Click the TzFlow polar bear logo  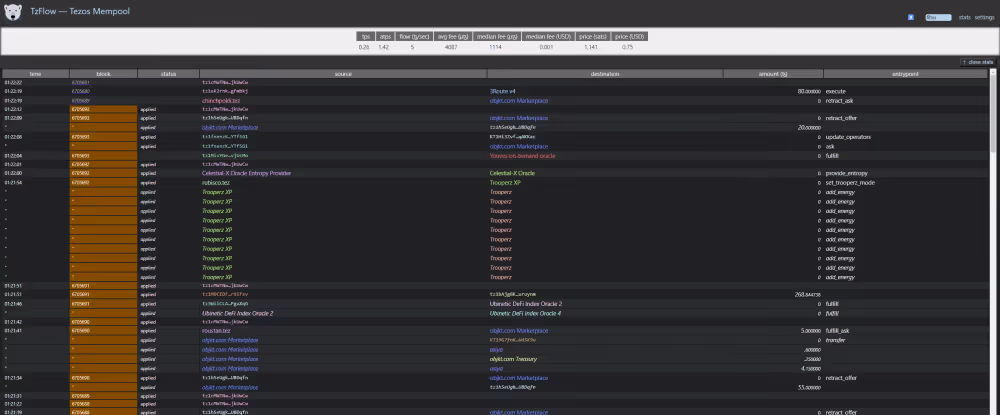[14, 12]
